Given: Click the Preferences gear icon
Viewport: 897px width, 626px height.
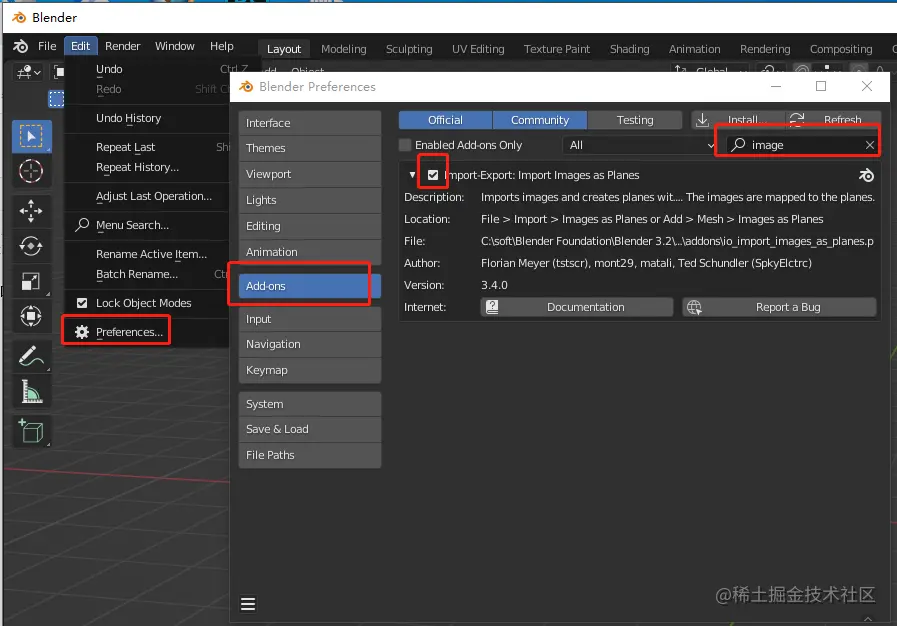Looking at the screenshot, I should [82, 332].
